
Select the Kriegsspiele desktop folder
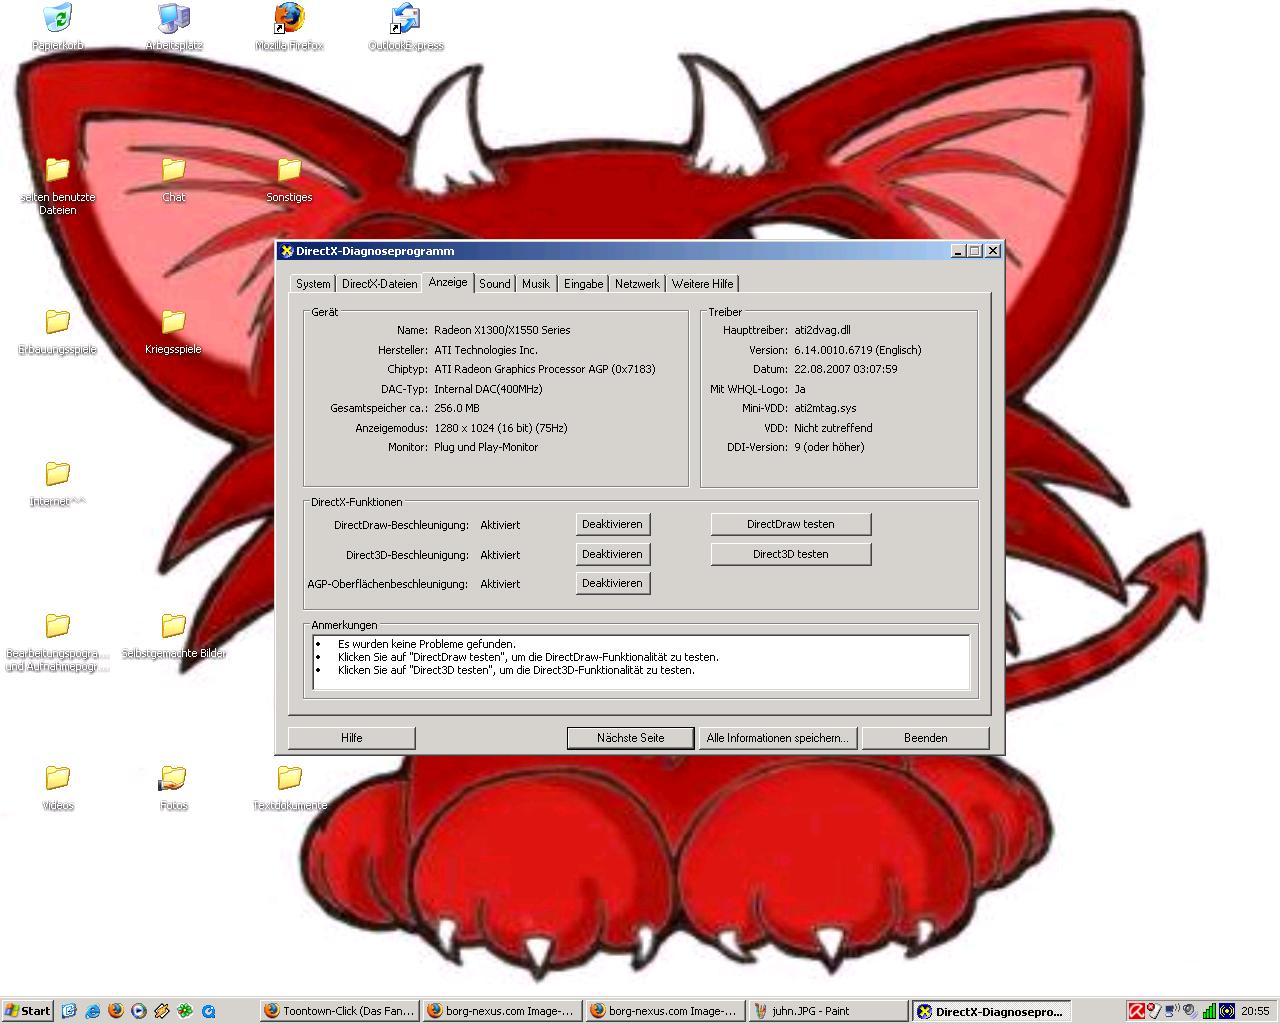(174, 332)
